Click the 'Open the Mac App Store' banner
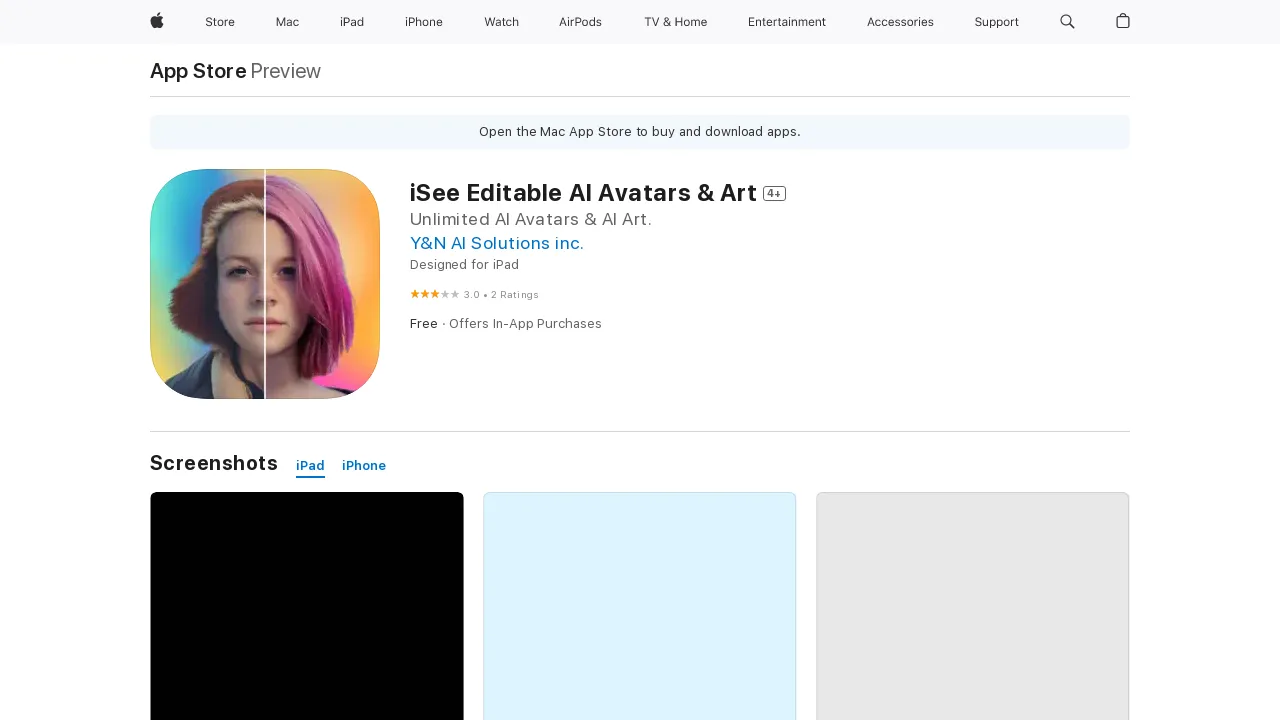The image size is (1280, 720). 640,132
